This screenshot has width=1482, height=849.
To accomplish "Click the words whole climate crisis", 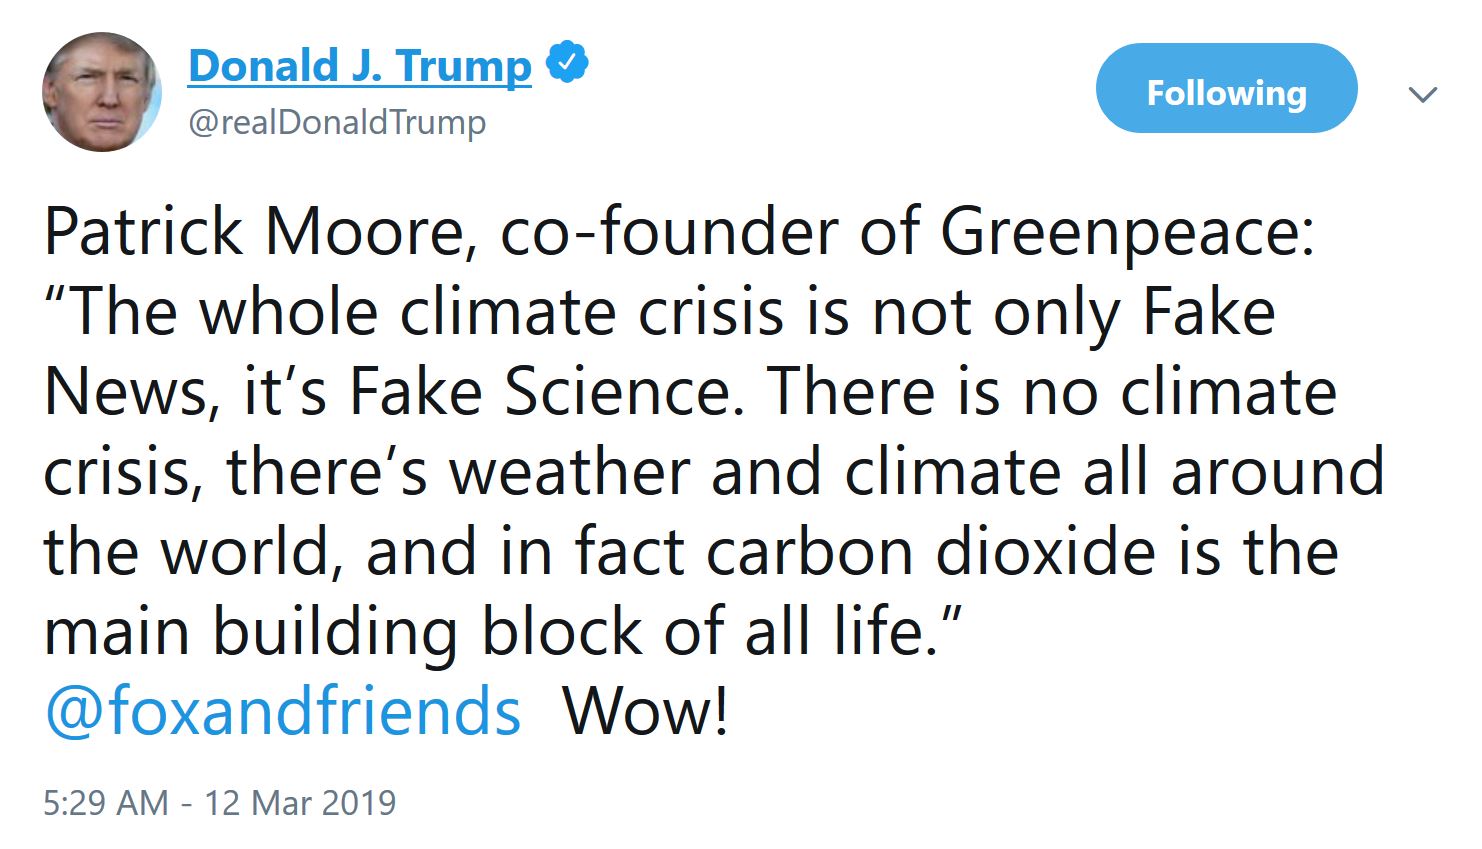I will [x=492, y=312].
